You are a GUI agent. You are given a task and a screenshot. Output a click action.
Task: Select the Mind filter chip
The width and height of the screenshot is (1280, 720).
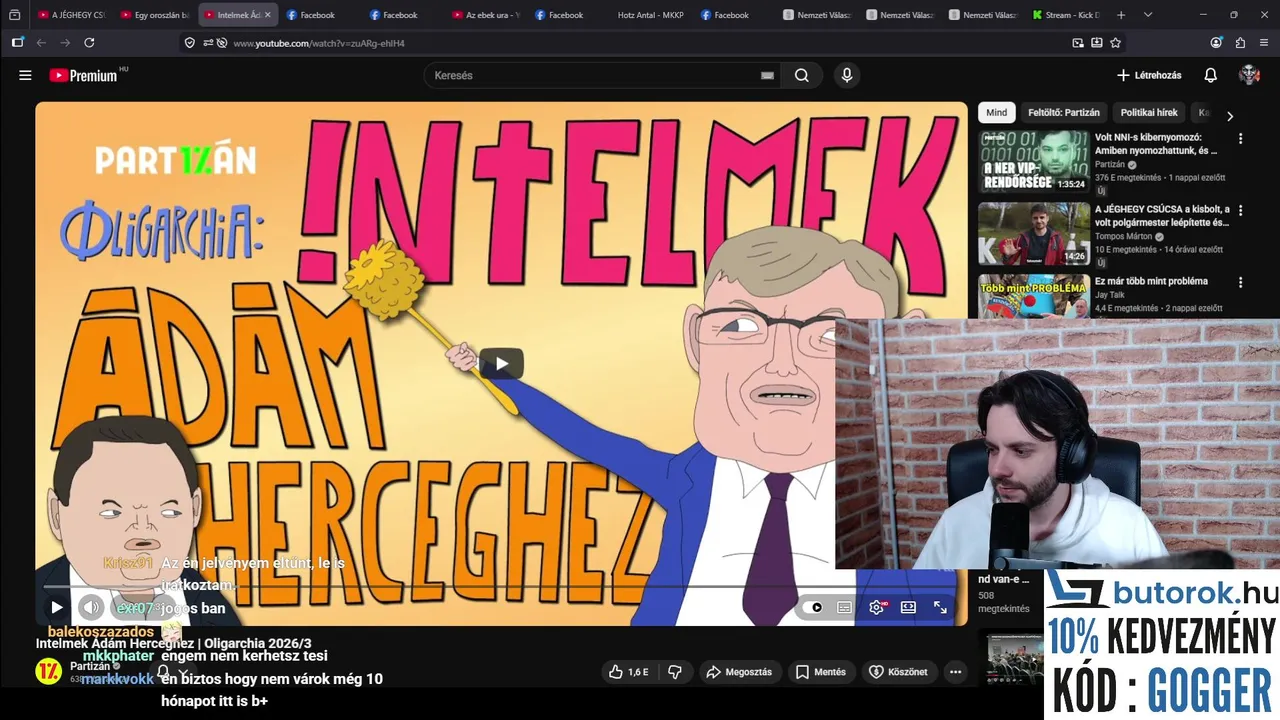pyautogui.click(x=996, y=113)
